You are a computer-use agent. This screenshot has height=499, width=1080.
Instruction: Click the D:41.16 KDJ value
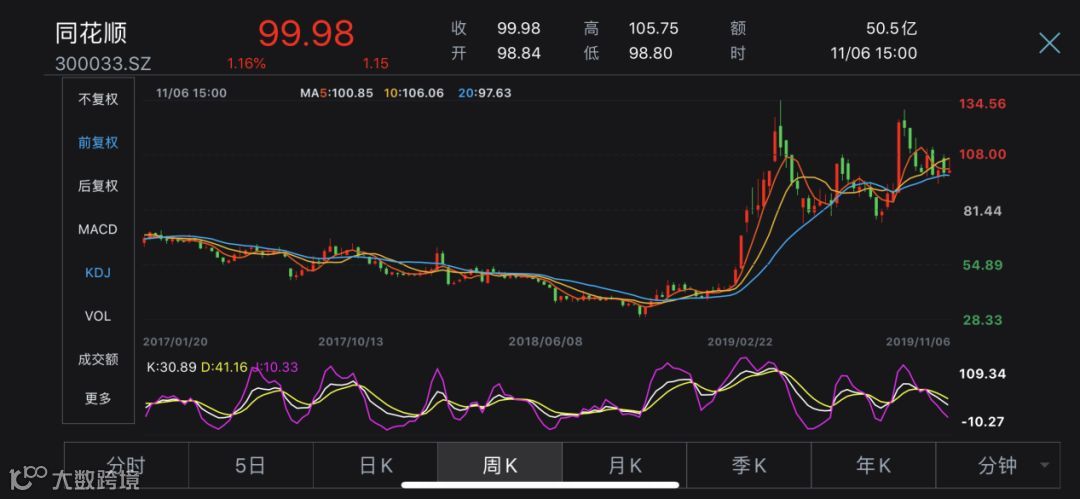coord(224,369)
